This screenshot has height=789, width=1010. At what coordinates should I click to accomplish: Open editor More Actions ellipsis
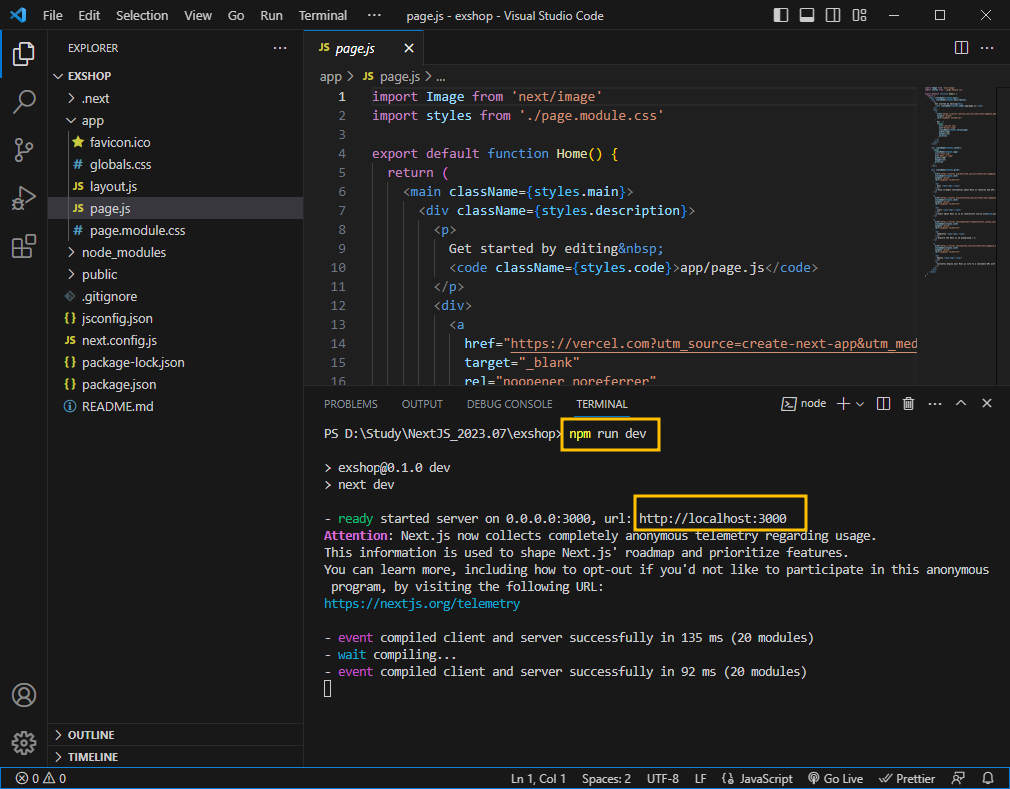click(x=987, y=48)
